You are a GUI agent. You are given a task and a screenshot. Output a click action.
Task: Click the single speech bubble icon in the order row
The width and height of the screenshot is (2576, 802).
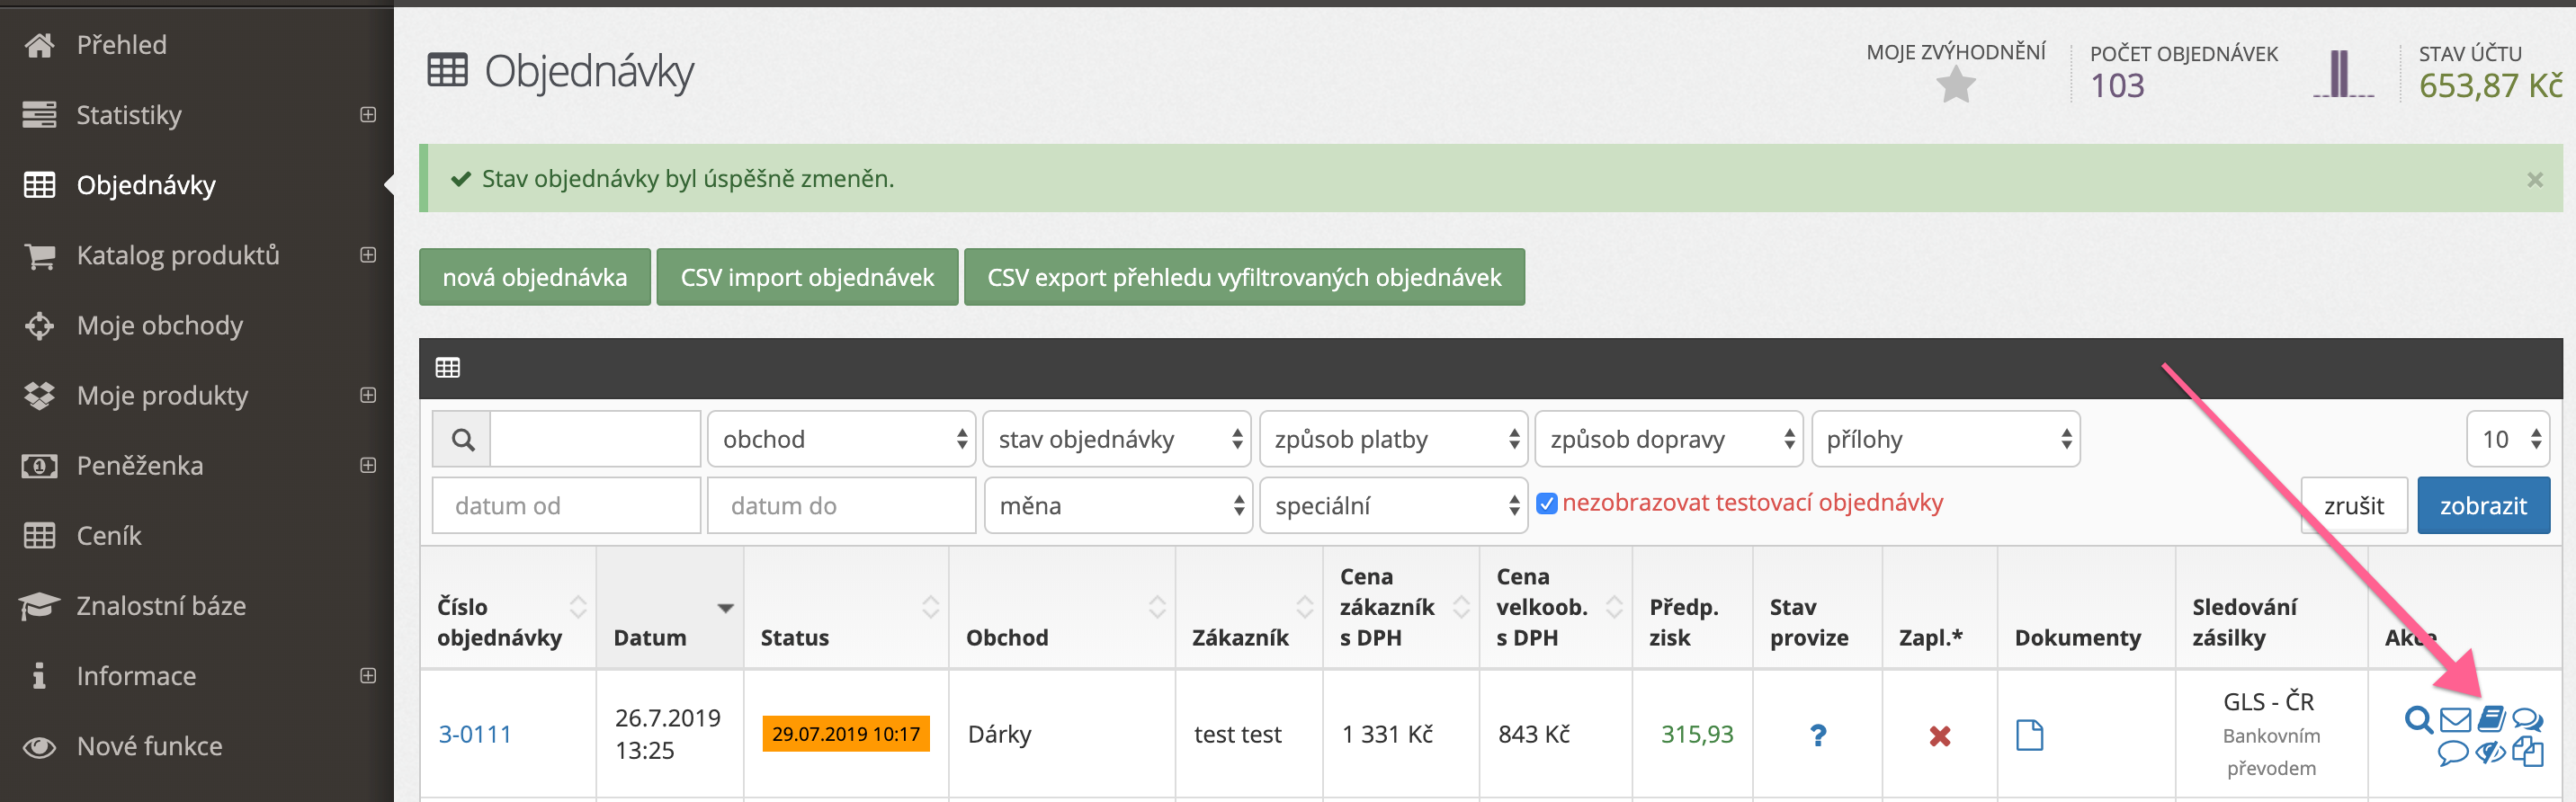pos(2452,753)
